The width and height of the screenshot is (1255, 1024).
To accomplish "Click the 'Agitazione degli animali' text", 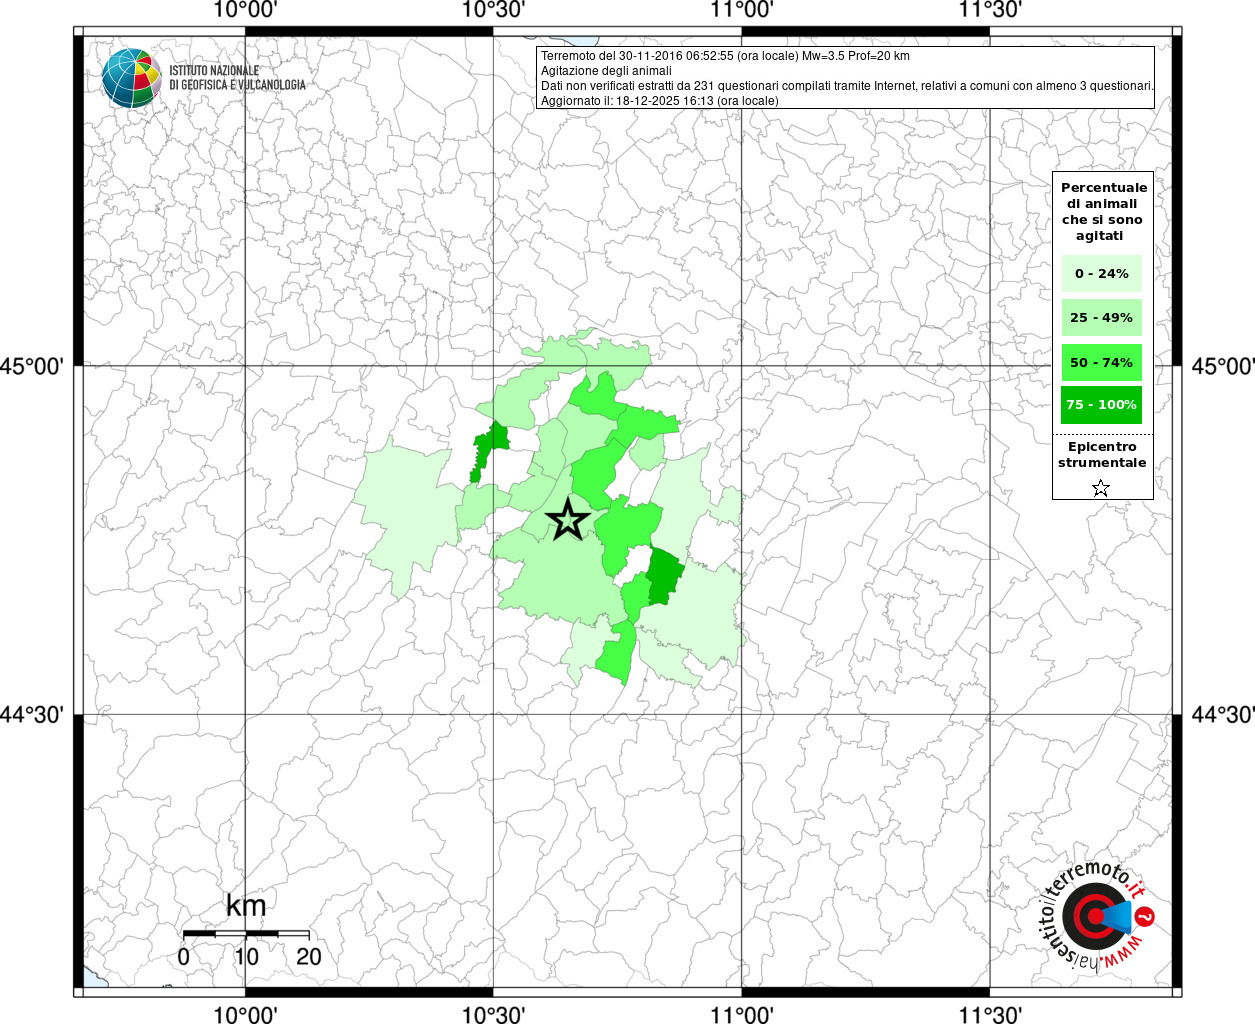I will click(606, 71).
